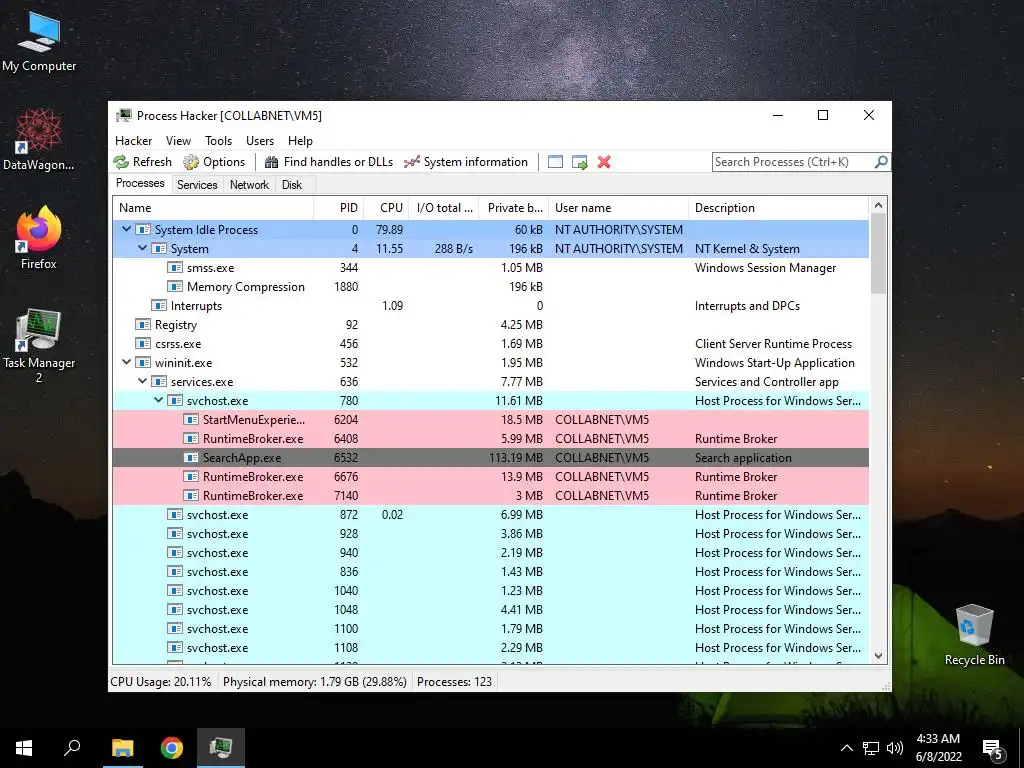Open Find handles or DLLs
1024x768 pixels.
coord(328,162)
